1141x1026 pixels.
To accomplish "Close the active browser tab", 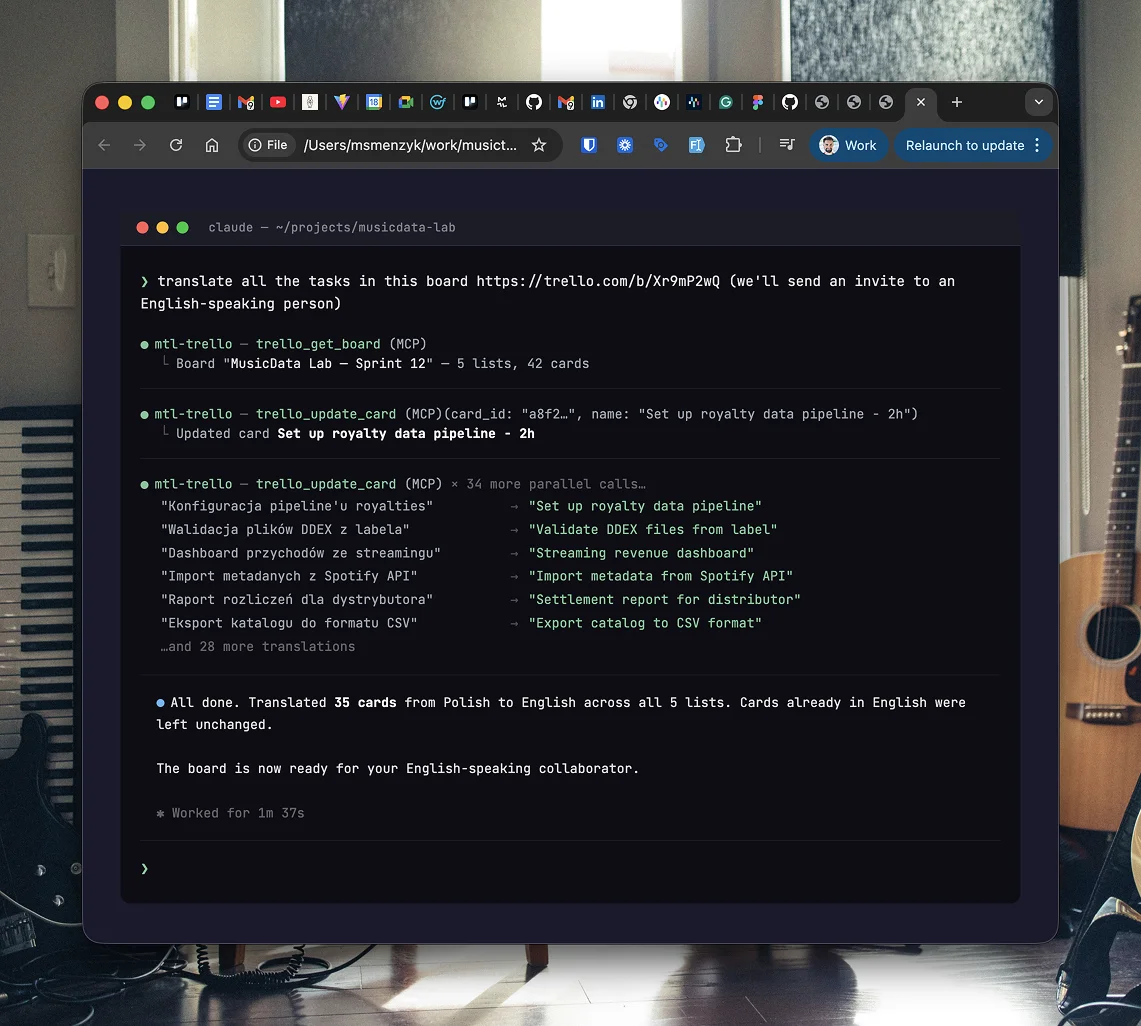I will coord(921,103).
